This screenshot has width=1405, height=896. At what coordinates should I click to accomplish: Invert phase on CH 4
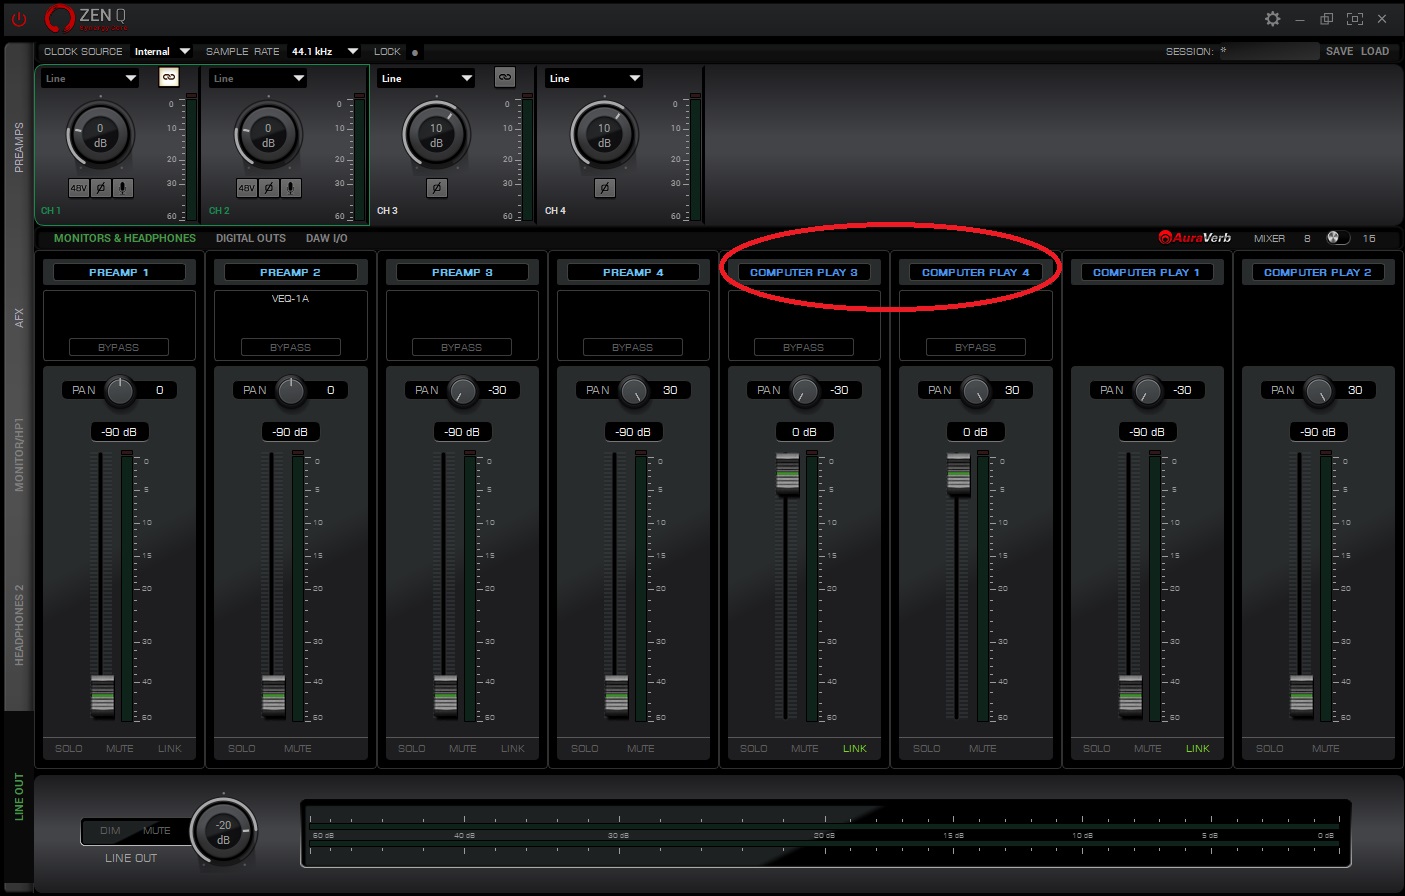tap(604, 188)
